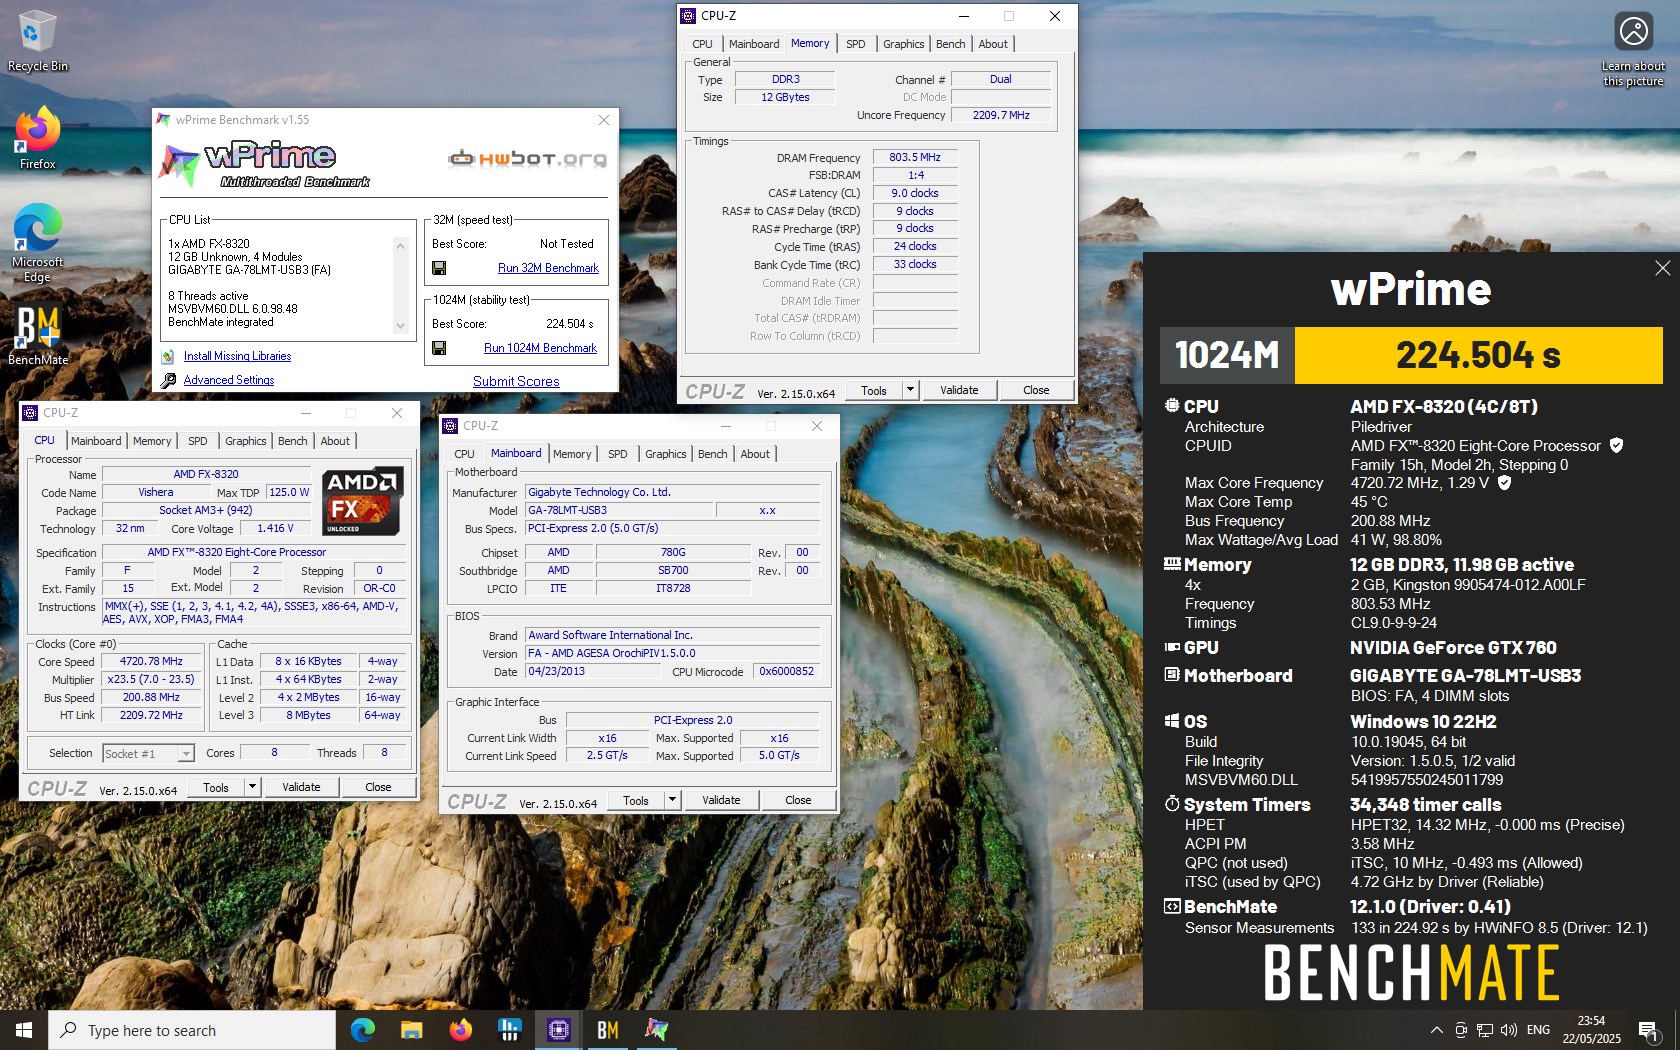Click the AMD FX logo in CPU-Z
The height and width of the screenshot is (1050, 1680).
click(363, 501)
